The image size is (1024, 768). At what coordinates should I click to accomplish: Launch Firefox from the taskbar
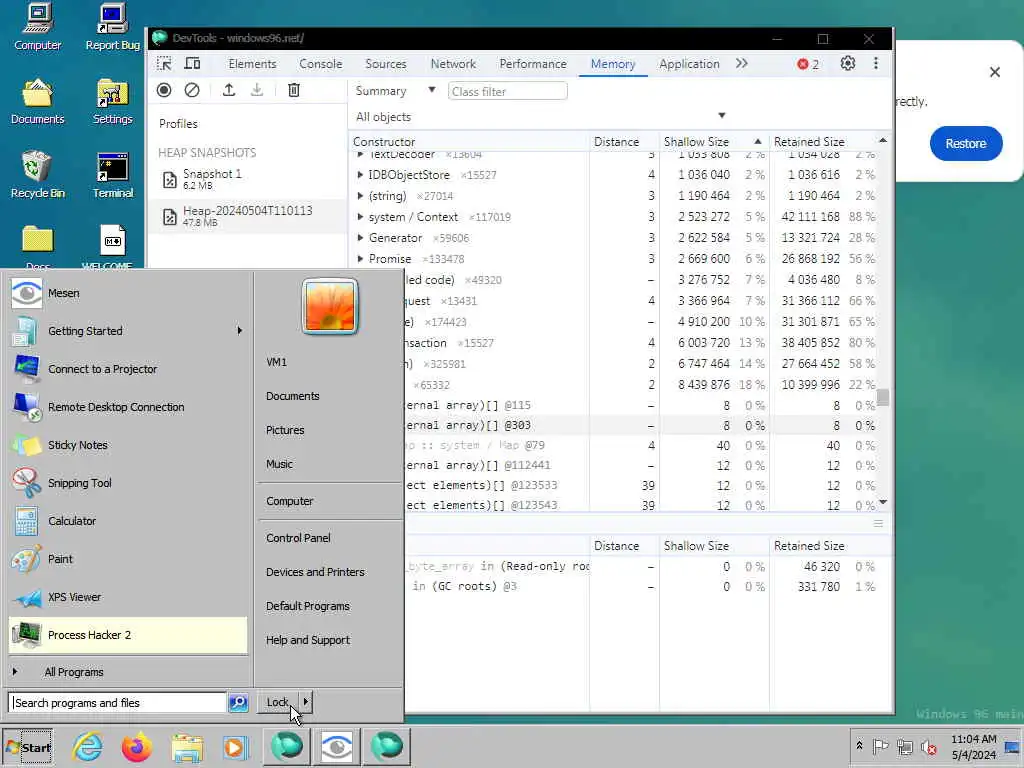pyautogui.click(x=136, y=746)
